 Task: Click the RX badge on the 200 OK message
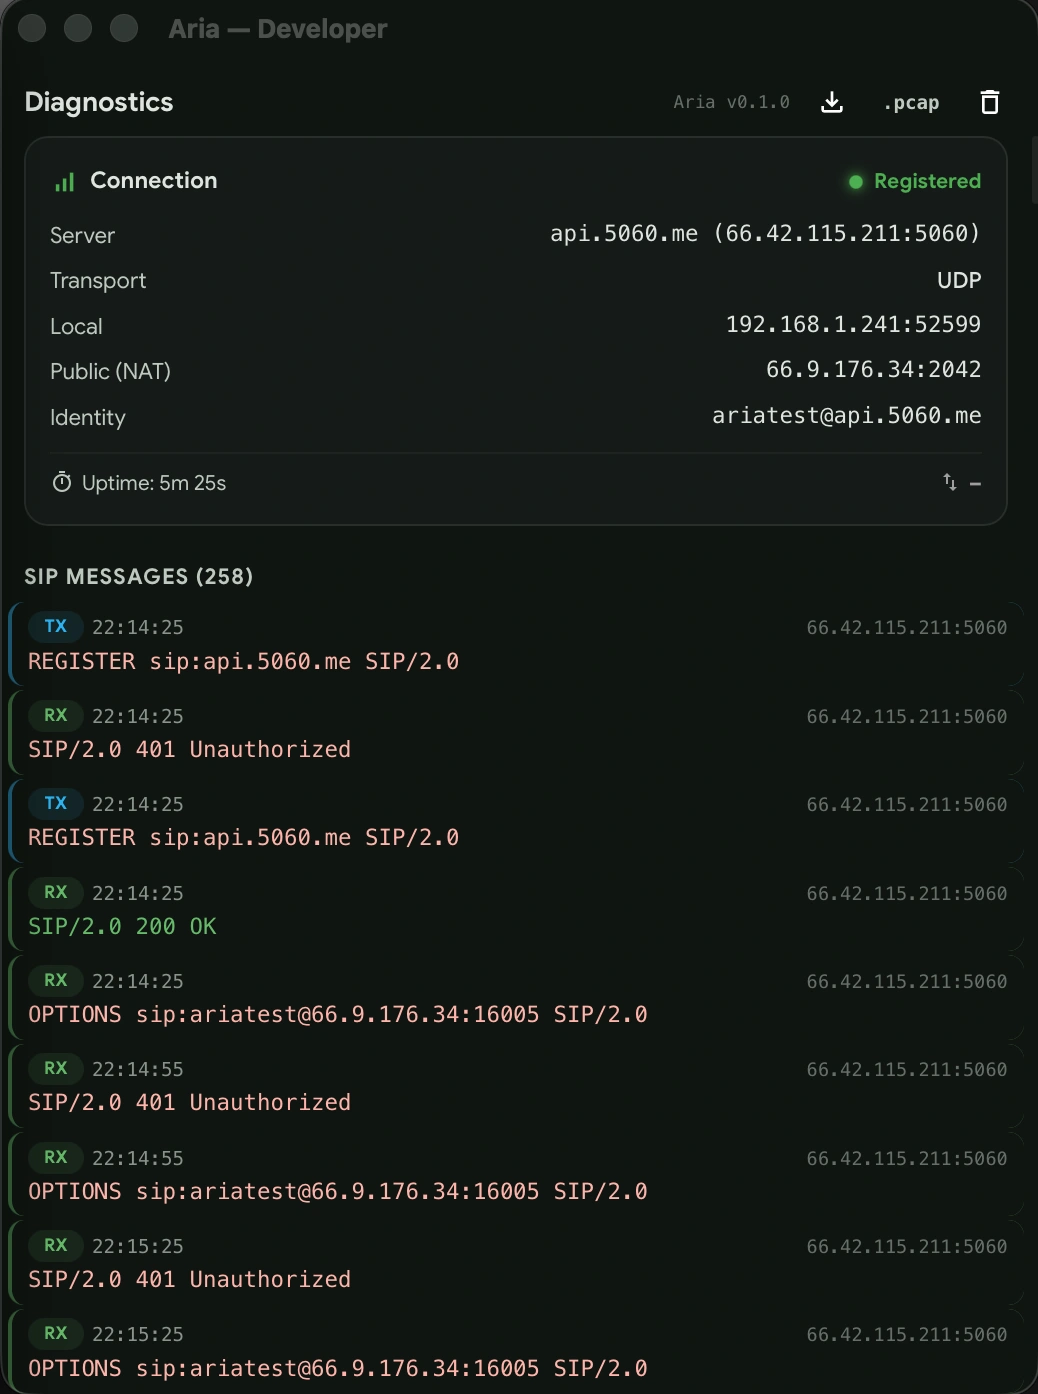point(56,892)
